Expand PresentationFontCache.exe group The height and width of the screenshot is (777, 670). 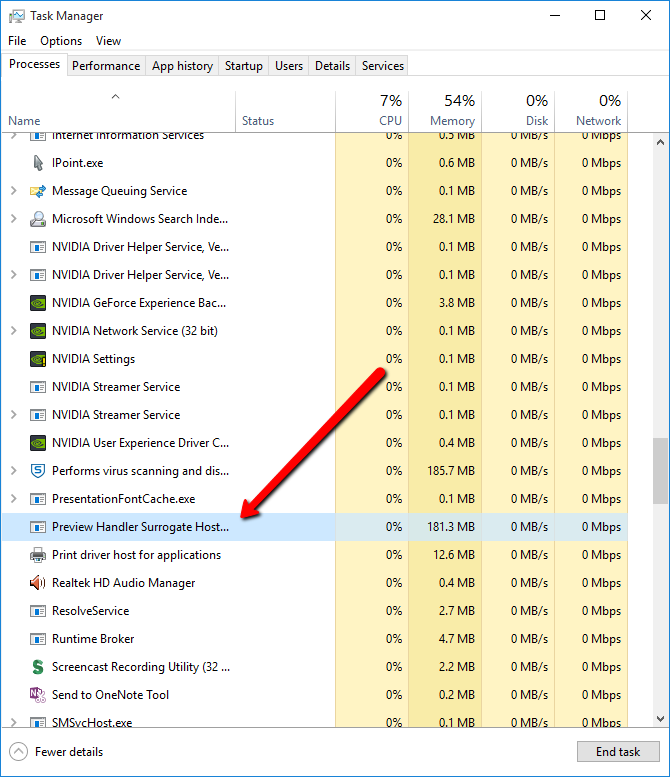[x=14, y=499]
